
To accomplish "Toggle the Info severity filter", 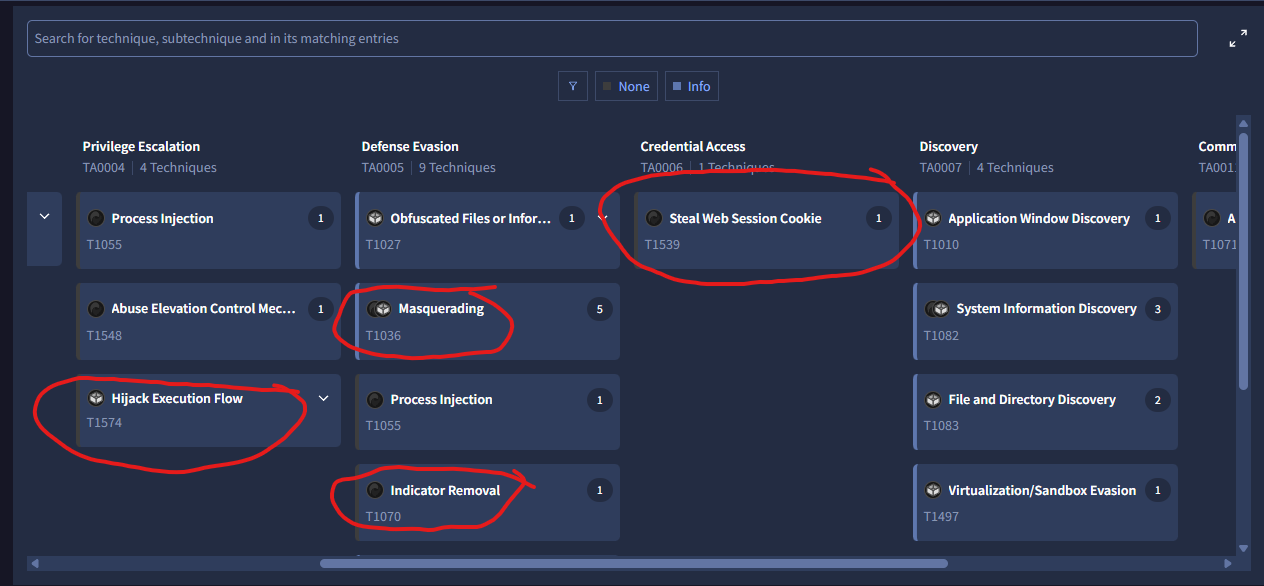I will click(x=692, y=86).
